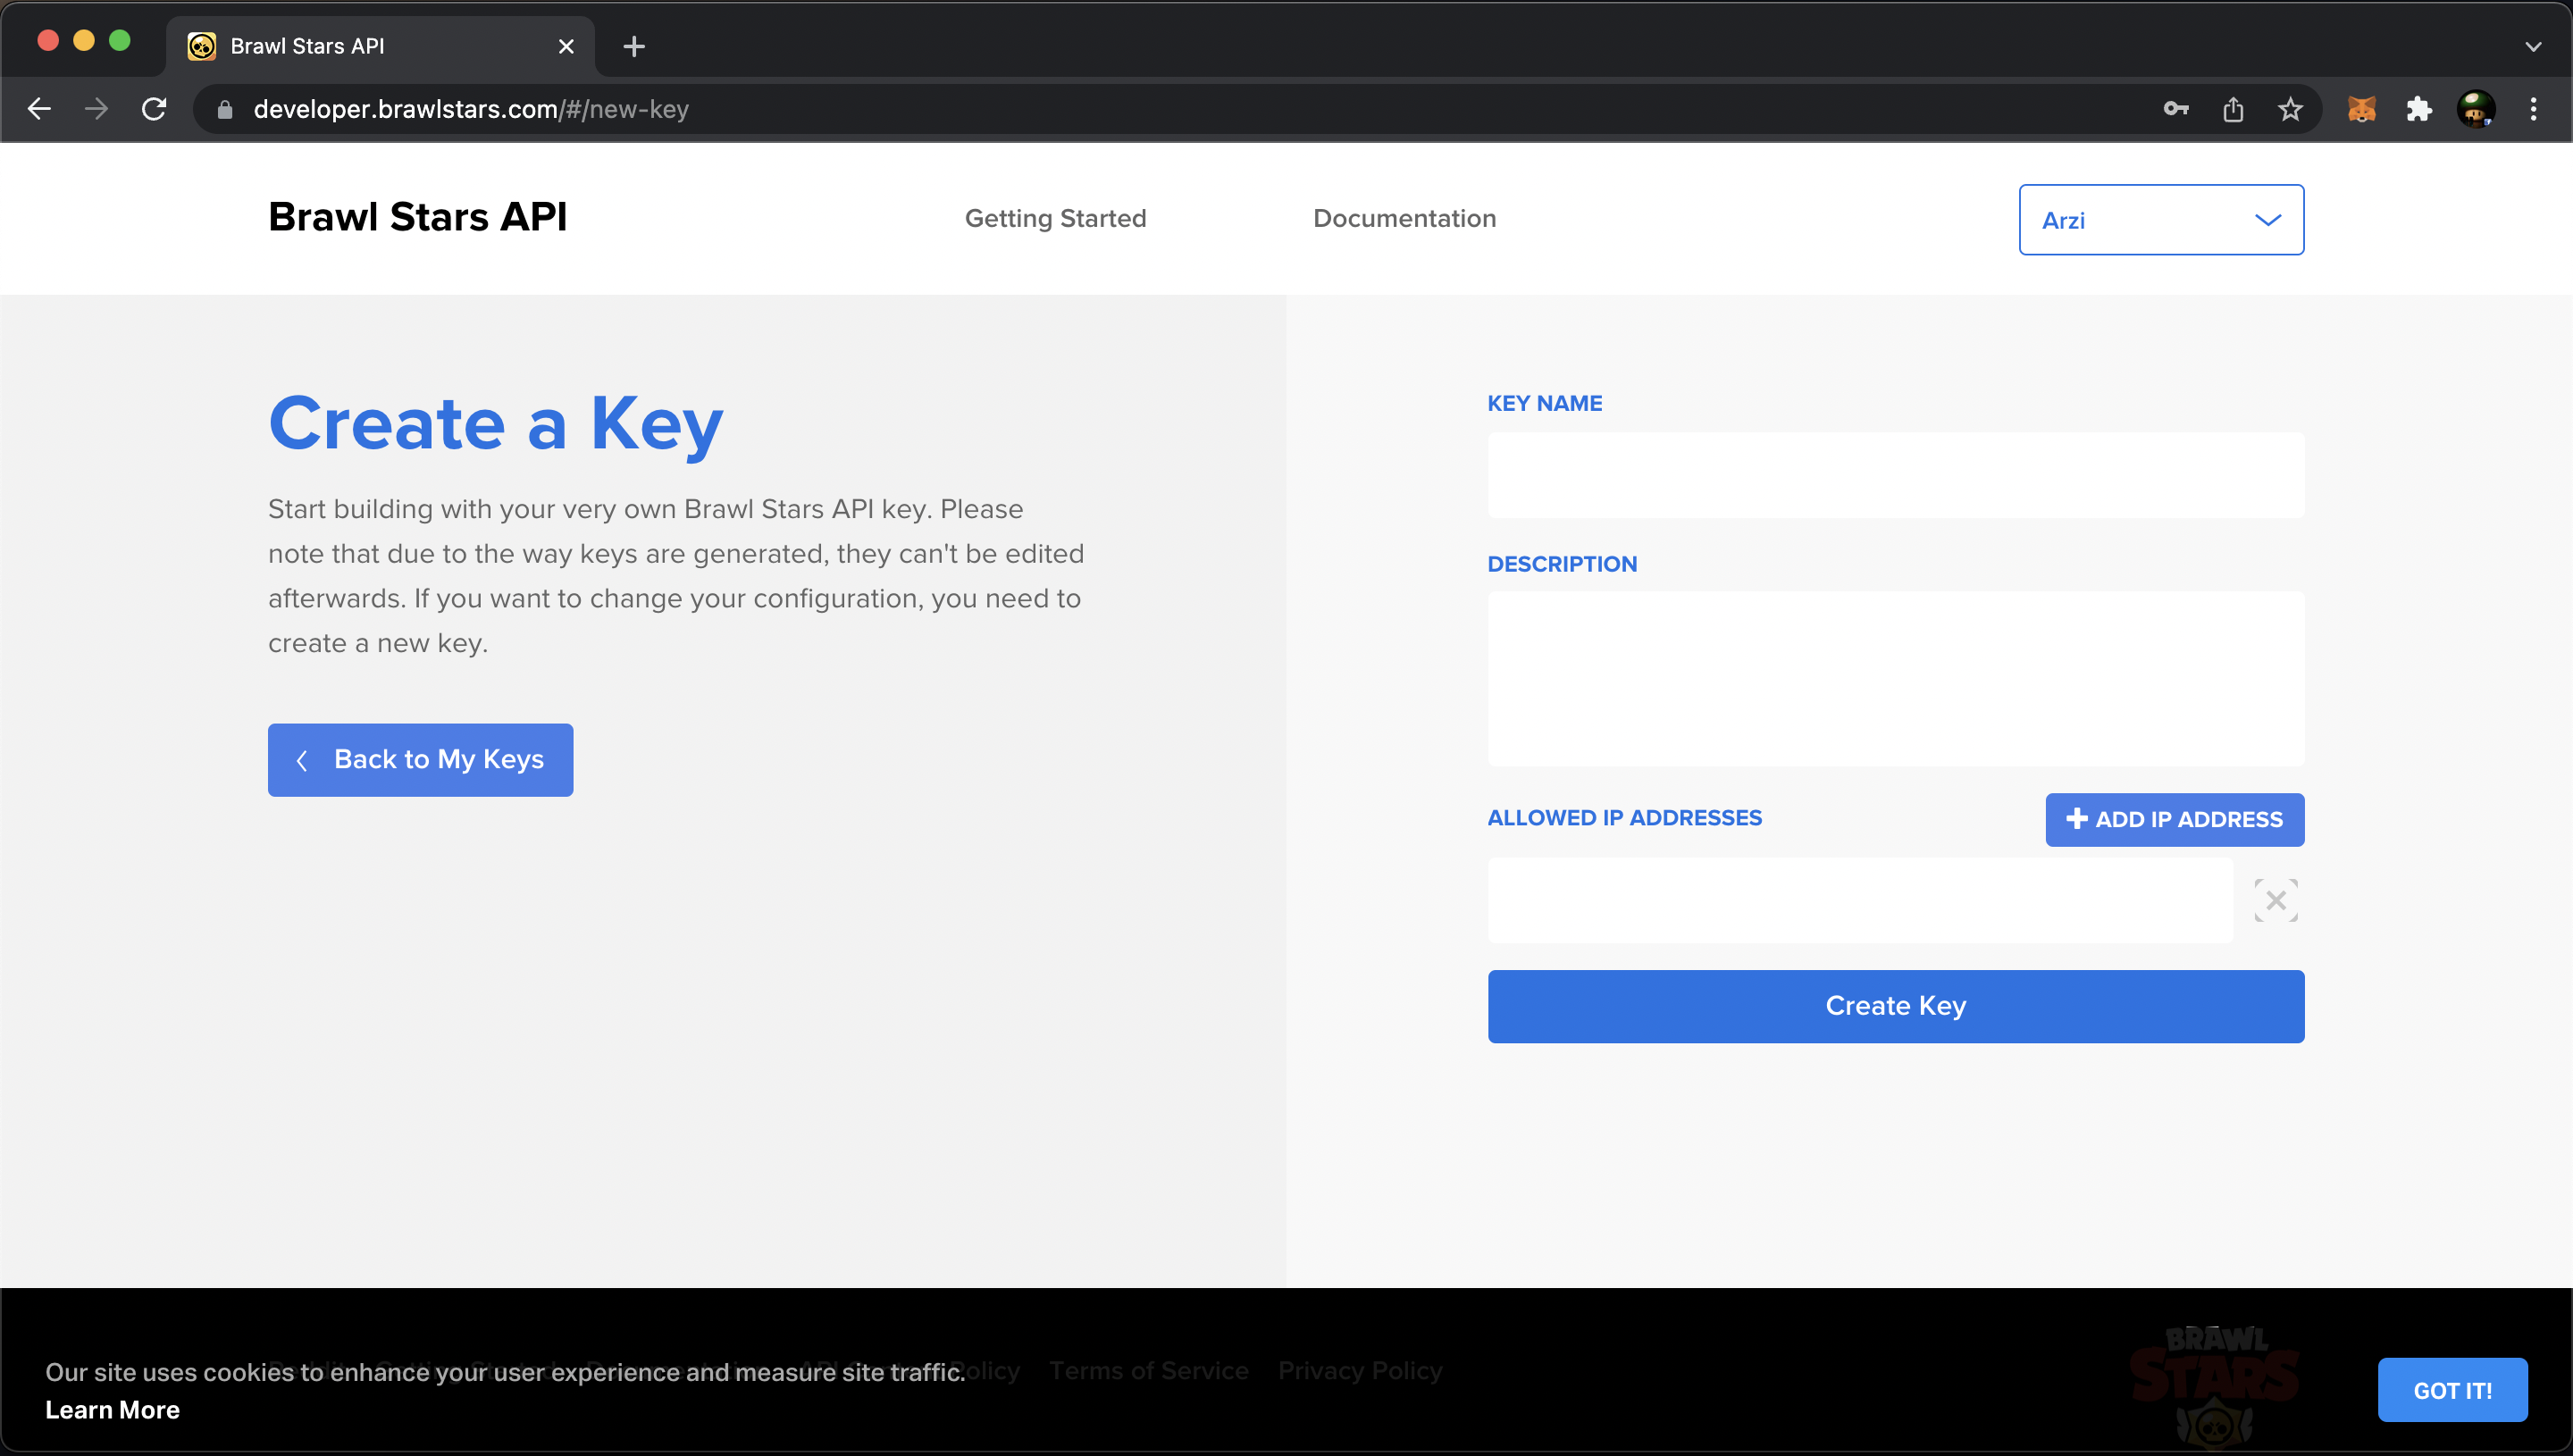Open Chrome profile avatar
The height and width of the screenshot is (1456, 2573).
pyautogui.click(x=2475, y=109)
